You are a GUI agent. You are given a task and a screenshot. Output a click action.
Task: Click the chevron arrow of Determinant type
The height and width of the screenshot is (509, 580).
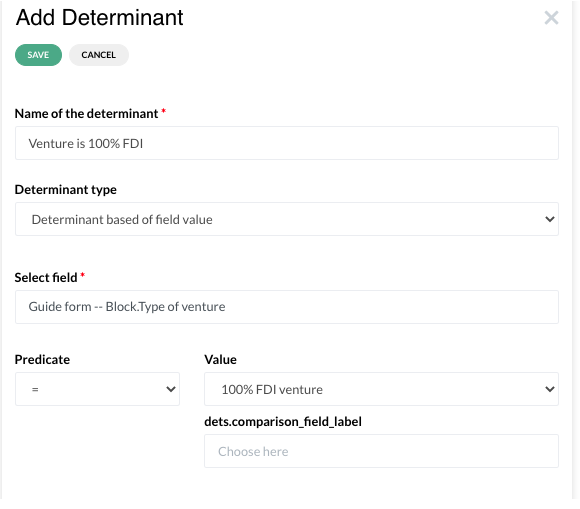550,219
